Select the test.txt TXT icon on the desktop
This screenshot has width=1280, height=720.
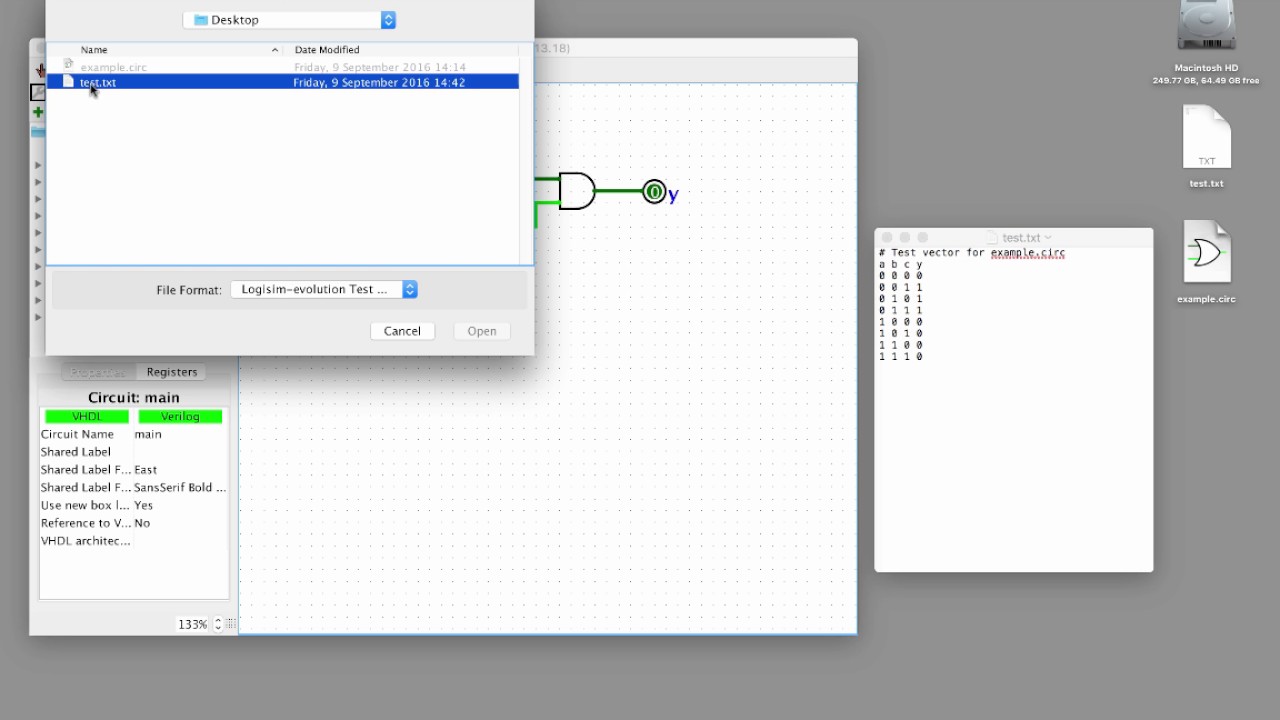1207,138
